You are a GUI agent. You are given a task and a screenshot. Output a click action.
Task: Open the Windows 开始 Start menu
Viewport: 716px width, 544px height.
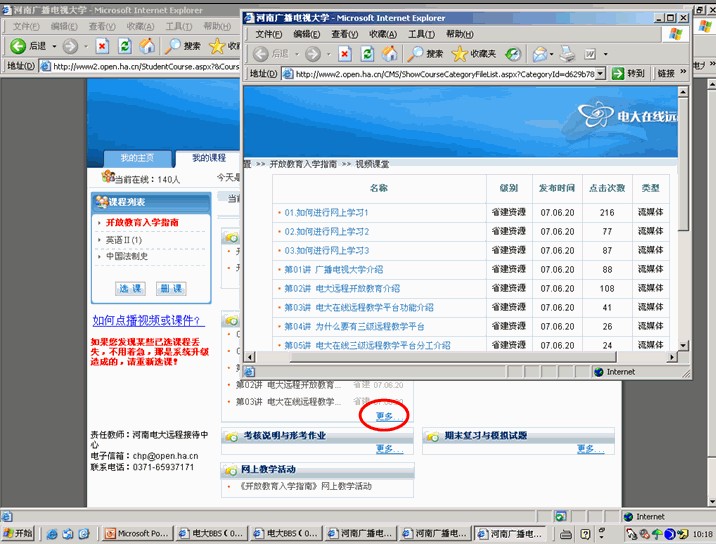(x=18, y=533)
